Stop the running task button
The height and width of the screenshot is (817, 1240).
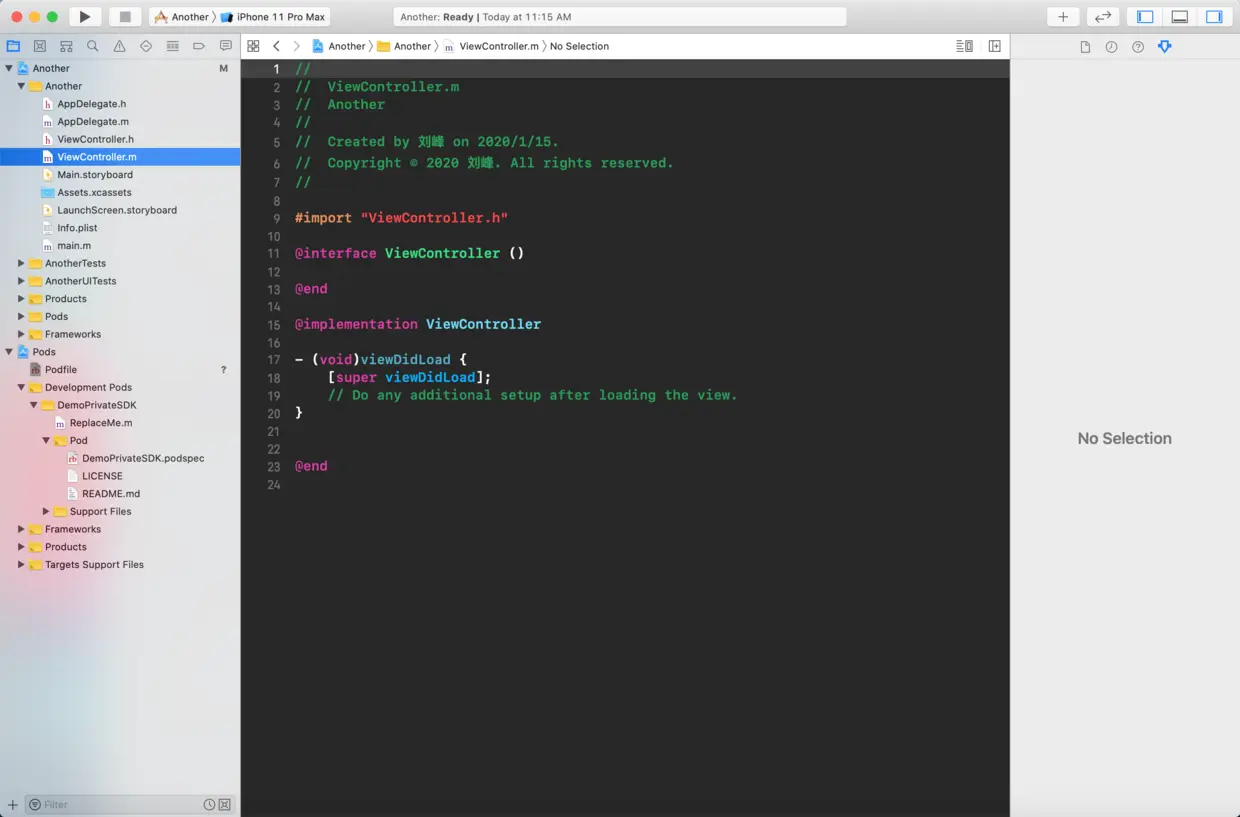click(125, 17)
